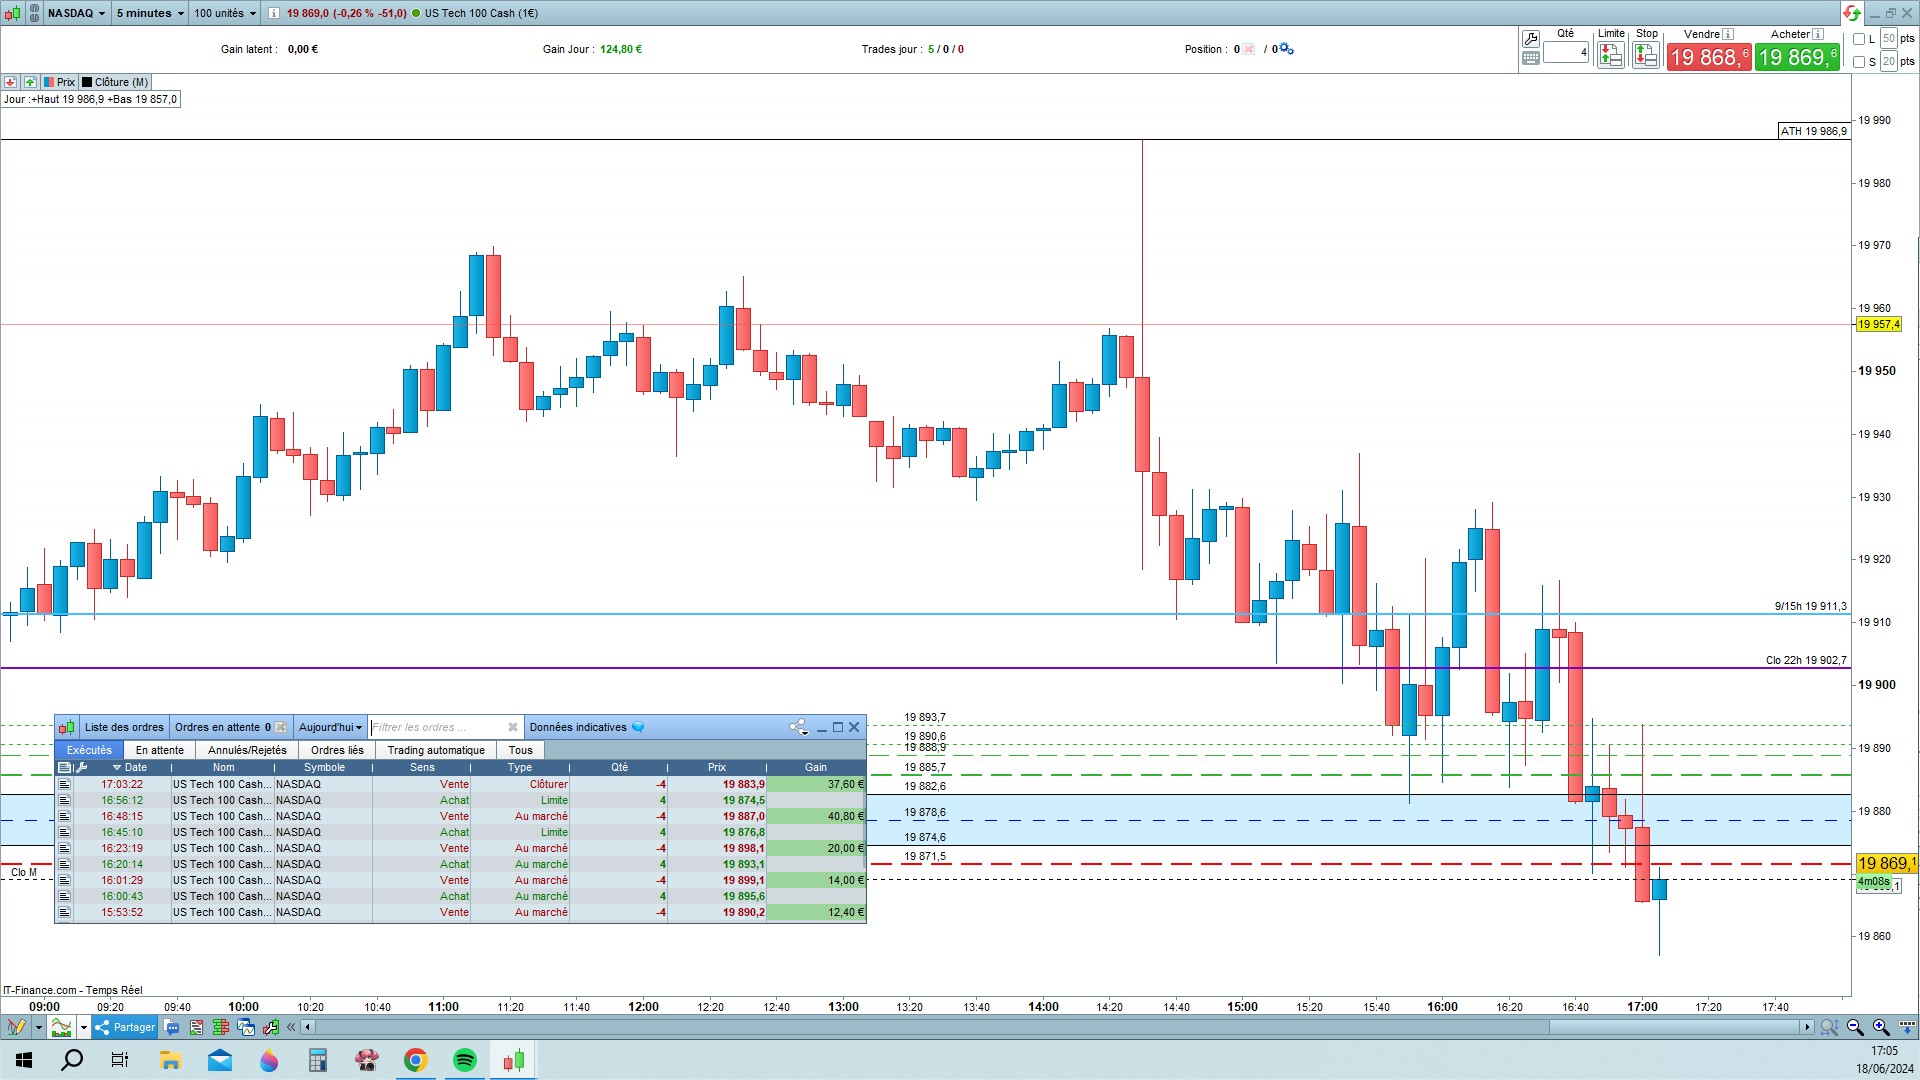Open the 5 minutes timeframe dropdown
Image resolution: width=1920 pixels, height=1080 pixels.
pyautogui.click(x=149, y=13)
